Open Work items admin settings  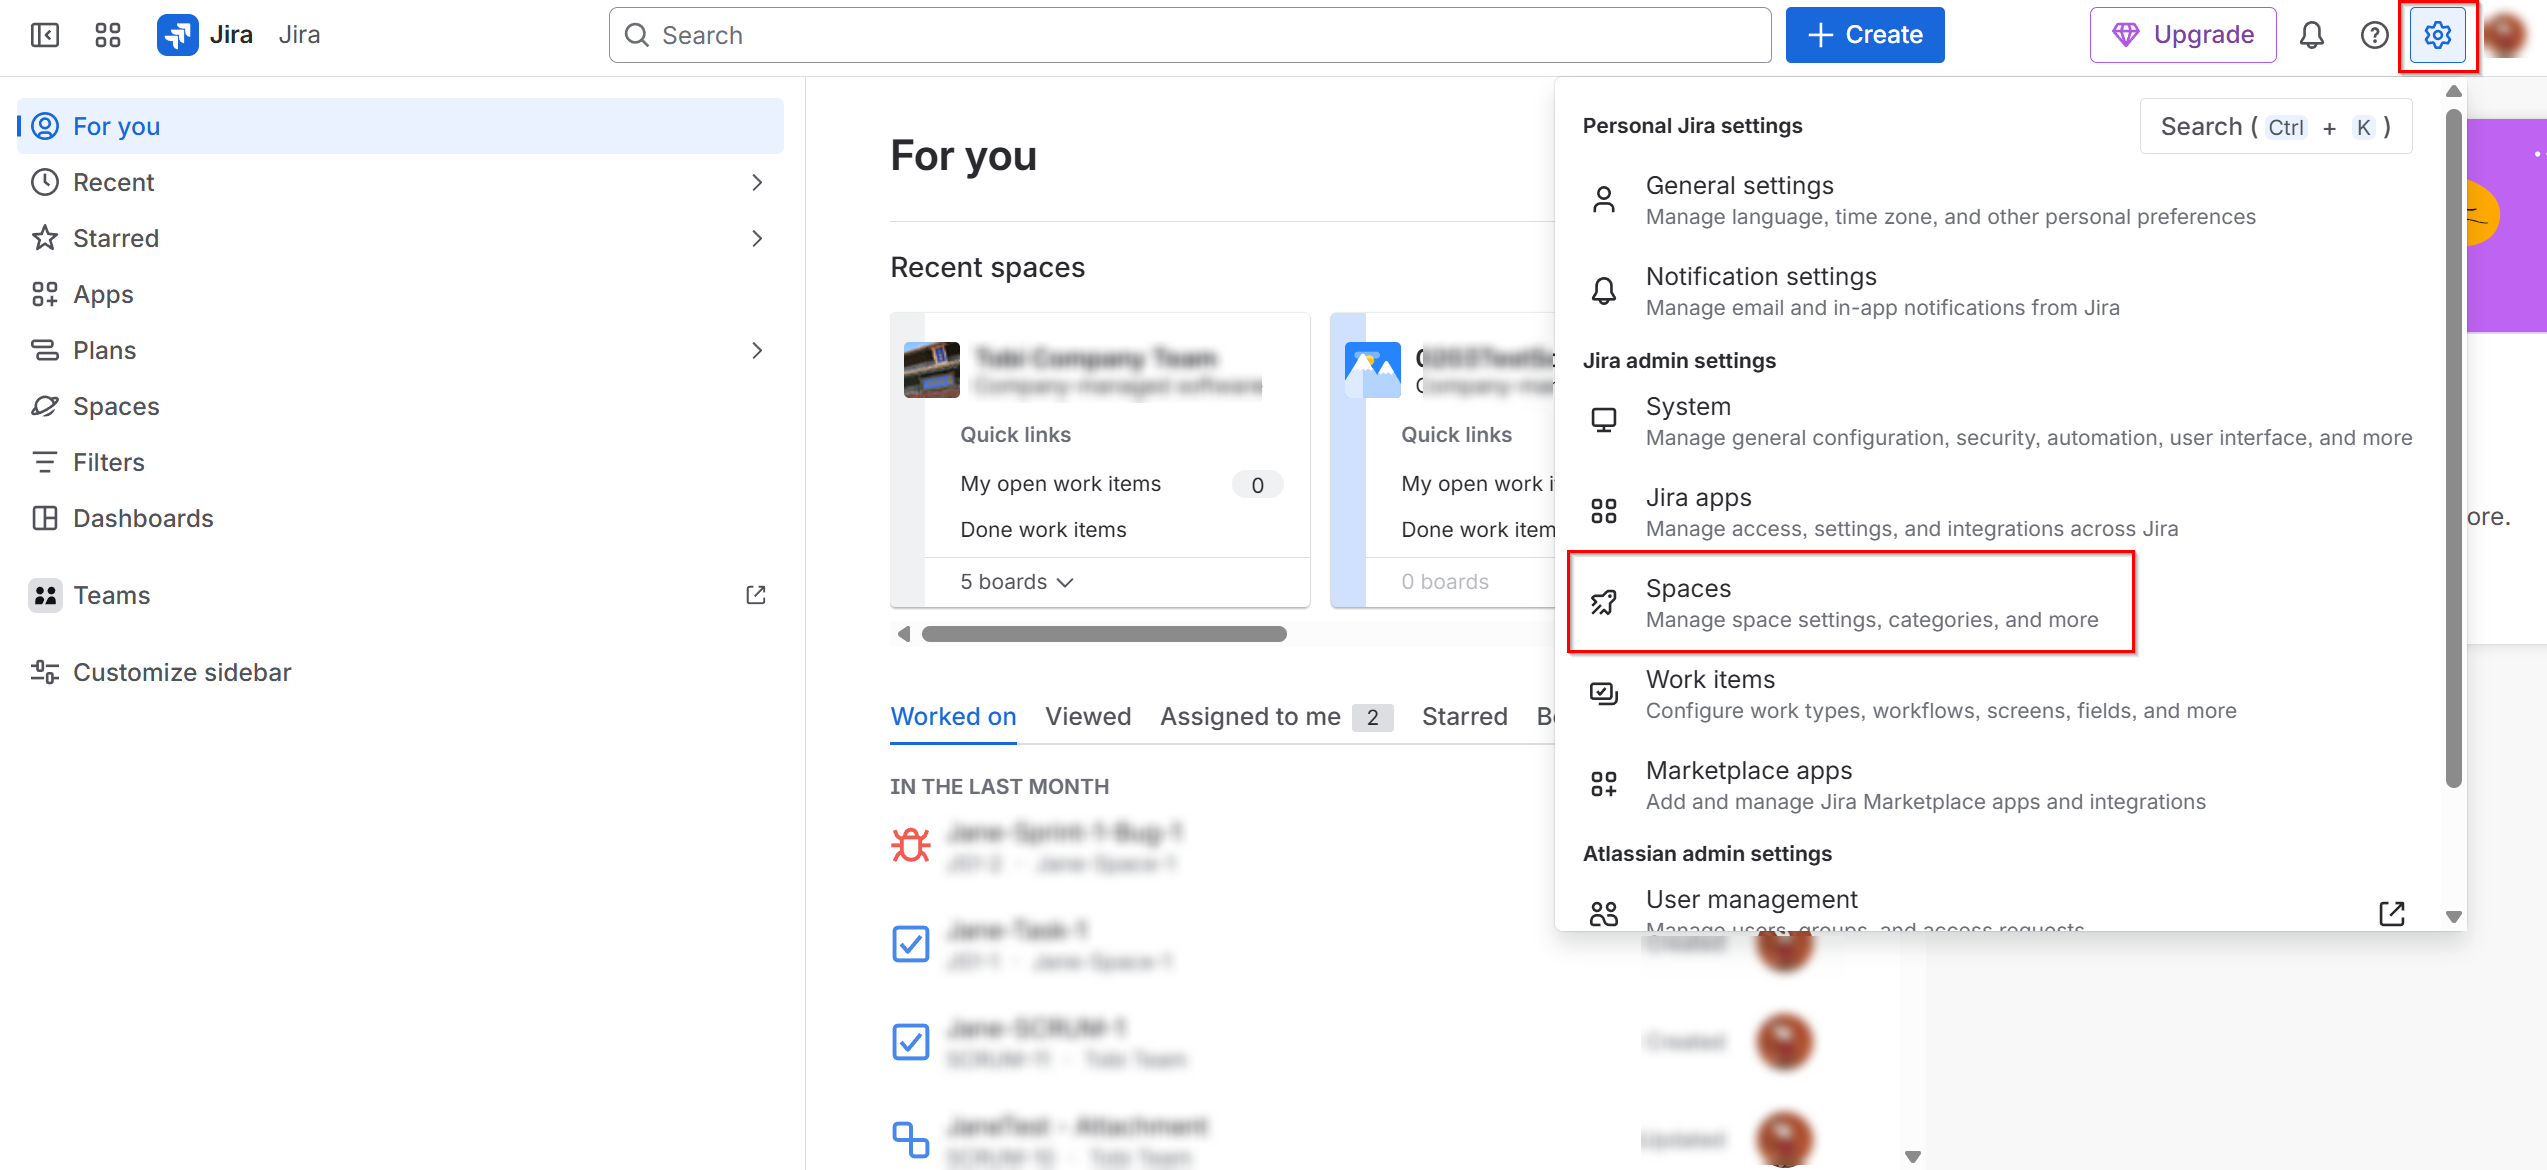pyautogui.click(x=1850, y=694)
